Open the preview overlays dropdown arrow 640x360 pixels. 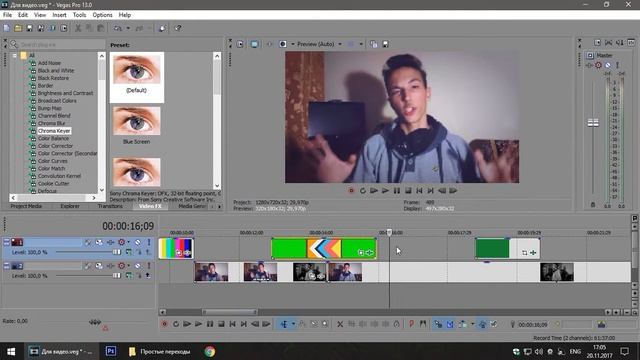tap(361, 44)
